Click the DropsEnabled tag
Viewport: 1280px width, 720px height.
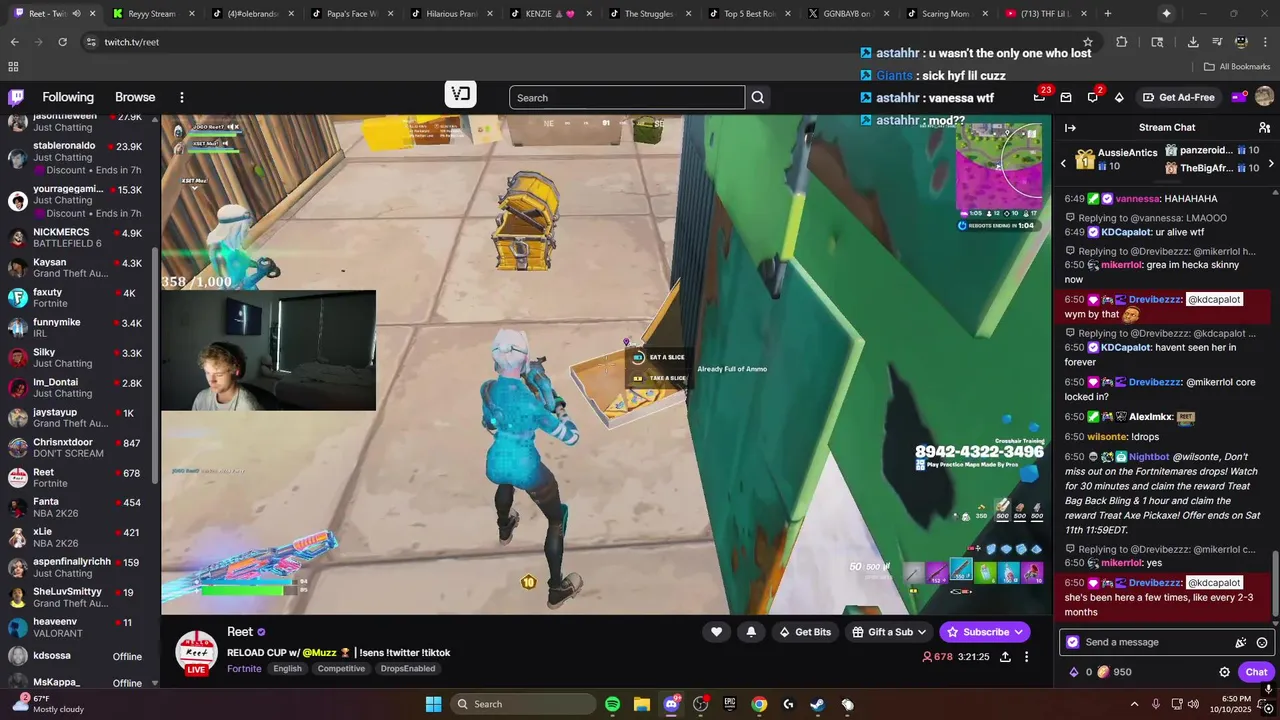[x=407, y=669]
